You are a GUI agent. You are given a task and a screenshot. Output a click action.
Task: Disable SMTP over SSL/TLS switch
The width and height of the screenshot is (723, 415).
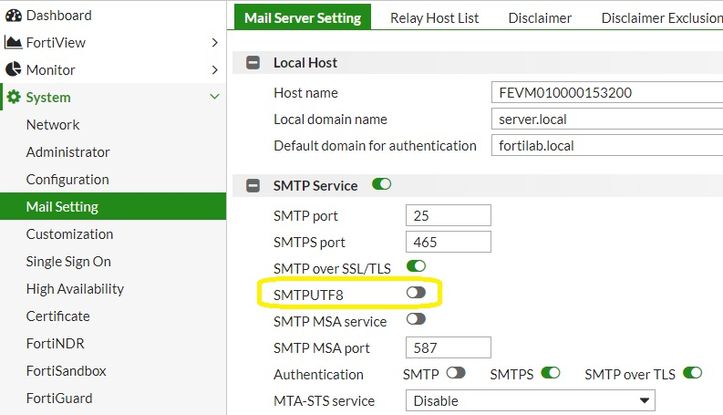[416, 266]
